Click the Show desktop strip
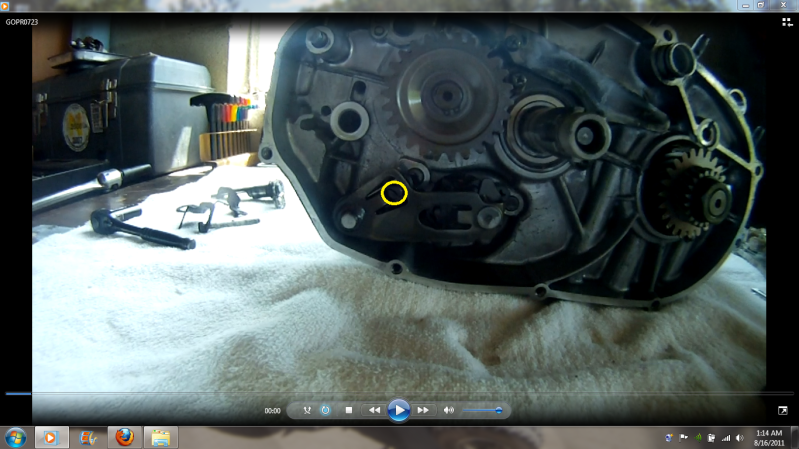Viewport: 799px width, 449px height. click(x=795, y=438)
